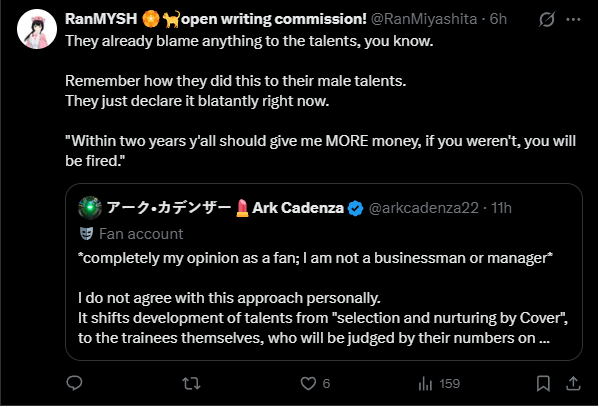Click the Fan account label
Screen dimensions: 598x406
(141, 234)
